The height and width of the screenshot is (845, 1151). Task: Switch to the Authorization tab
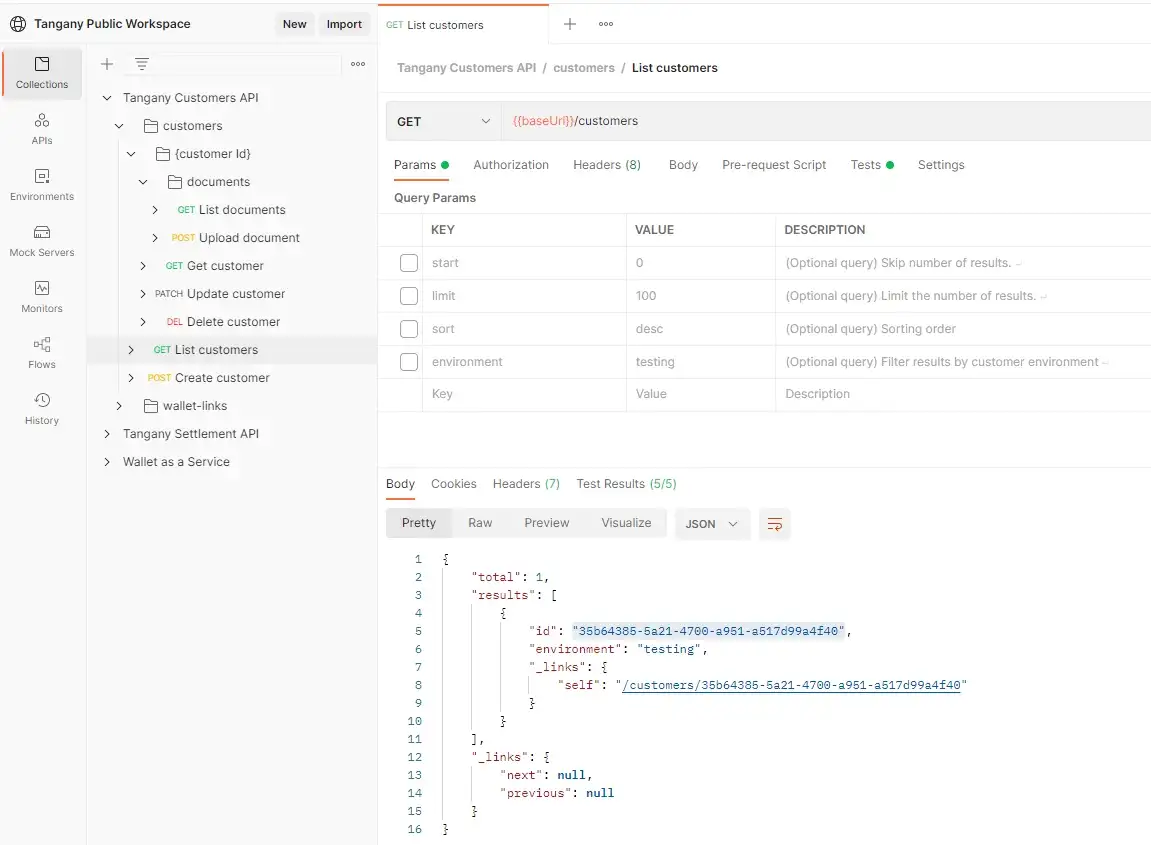pyautogui.click(x=511, y=165)
